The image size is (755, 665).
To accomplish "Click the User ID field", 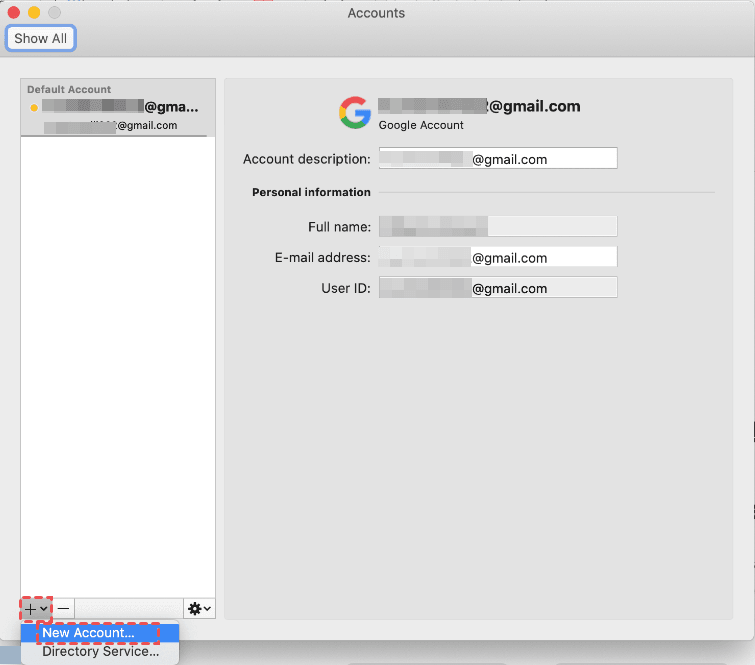I will click(x=498, y=287).
